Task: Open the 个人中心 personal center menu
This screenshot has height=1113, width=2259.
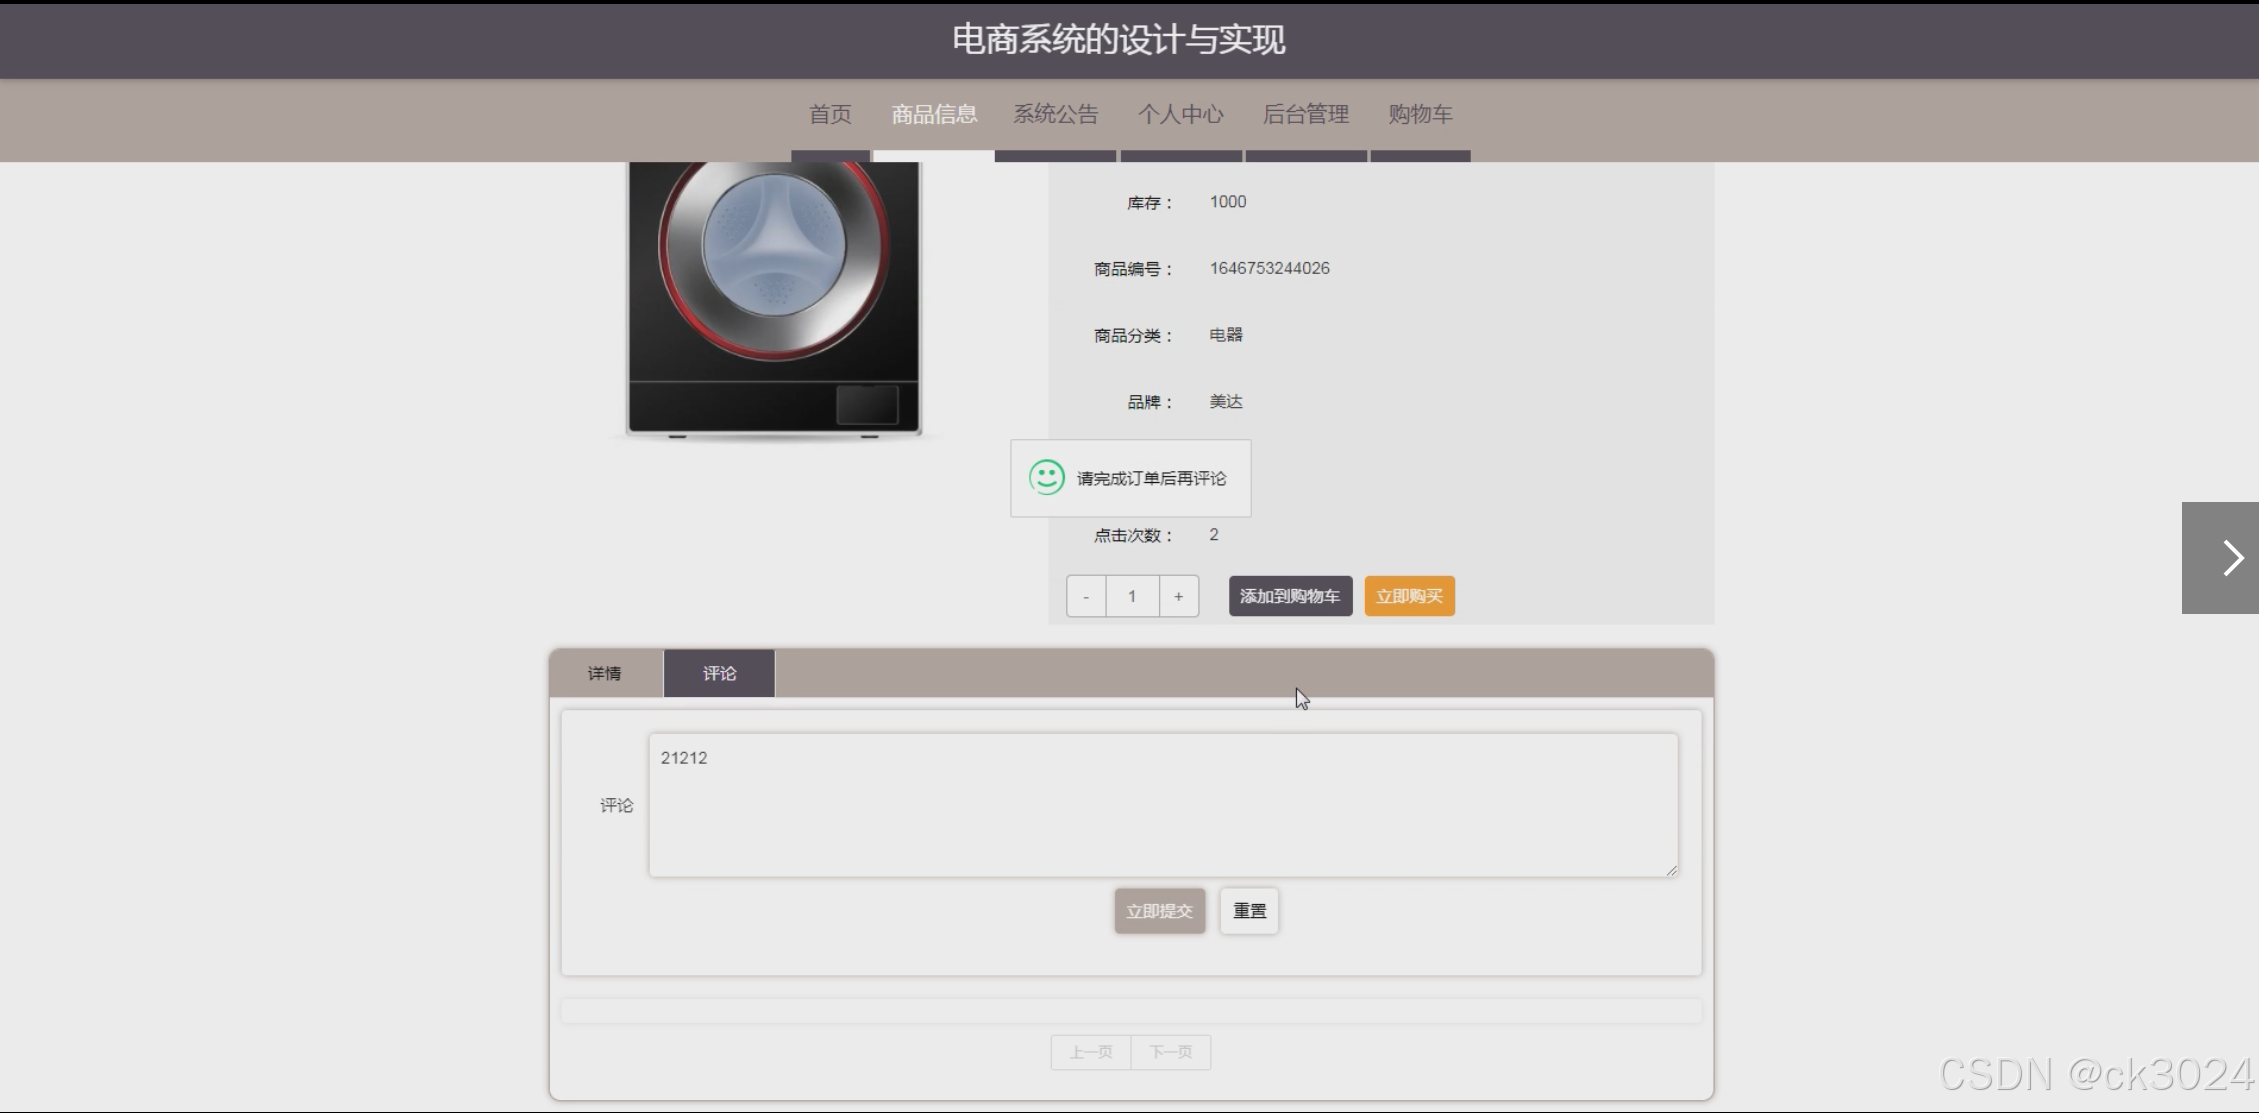Action: (x=1181, y=114)
